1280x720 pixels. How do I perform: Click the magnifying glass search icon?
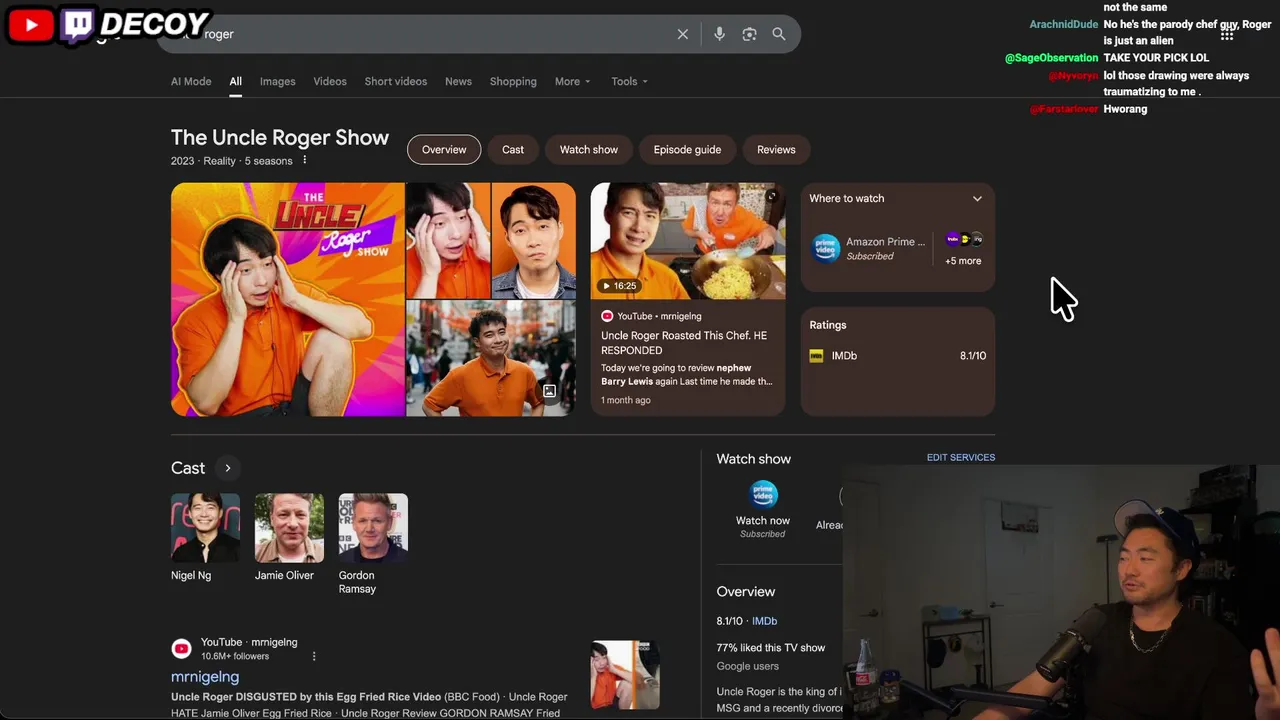pos(779,34)
